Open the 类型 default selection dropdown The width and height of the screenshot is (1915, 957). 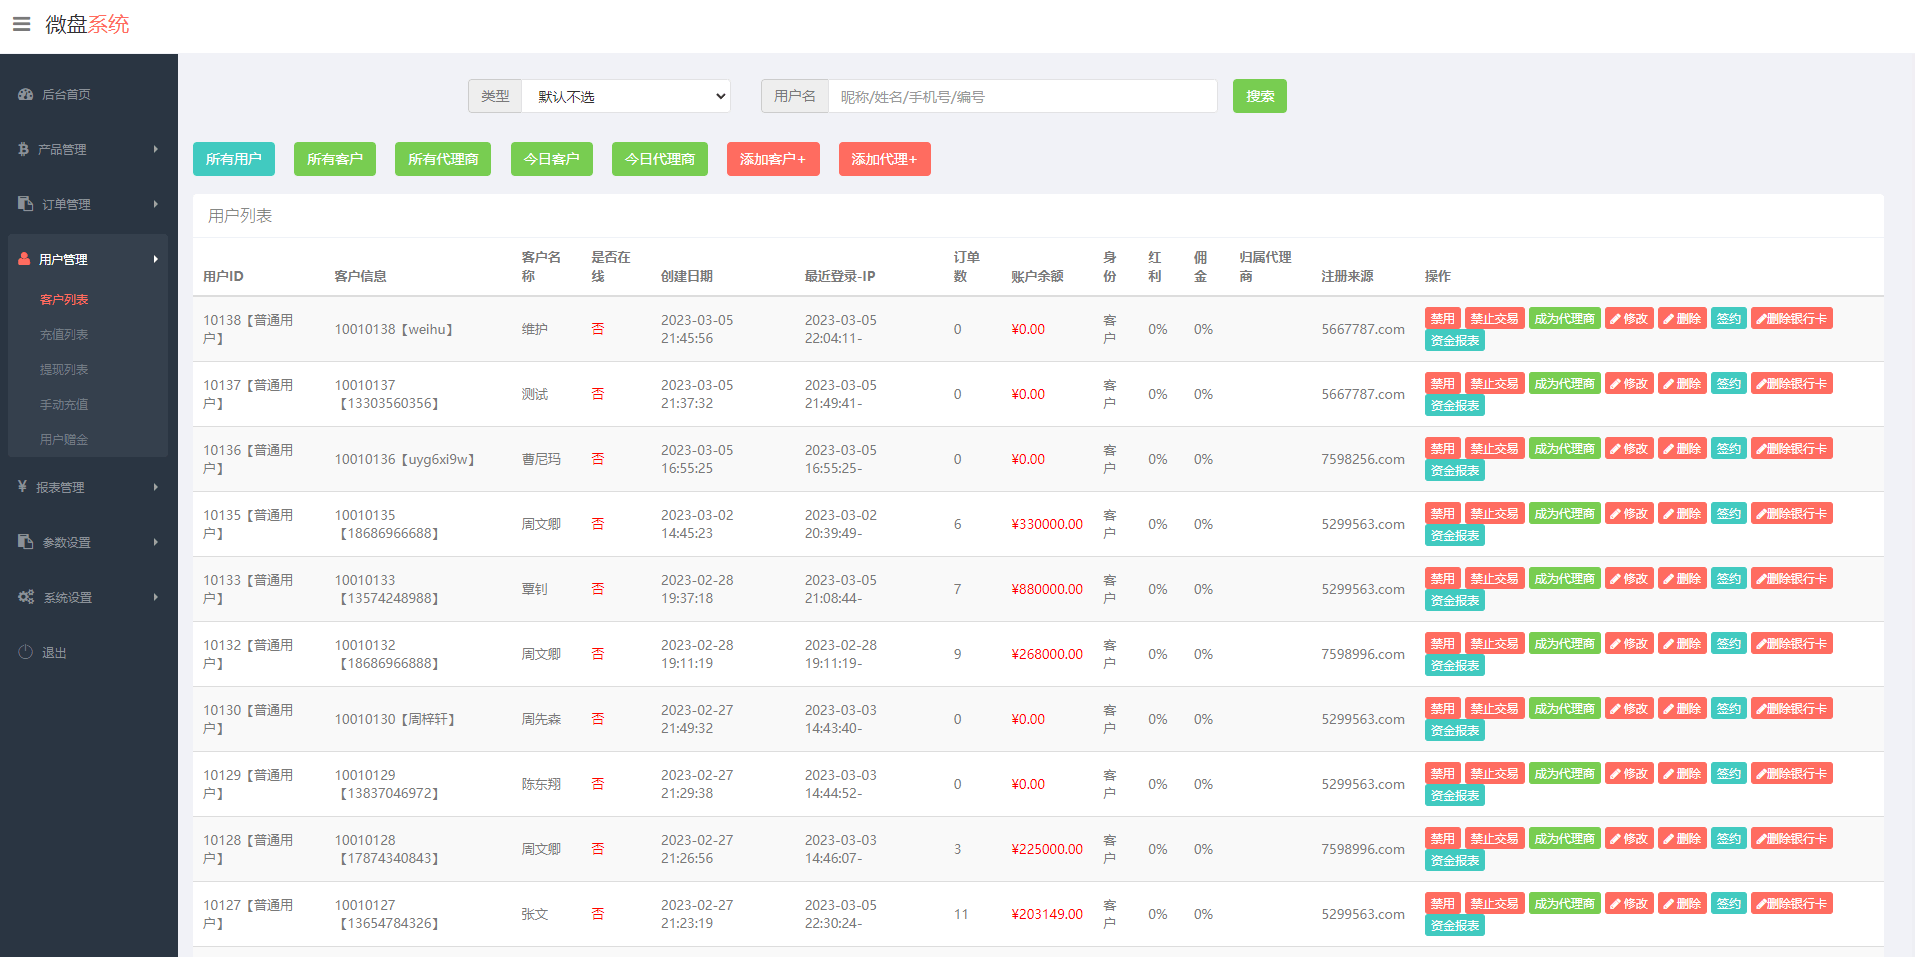point(626,96)
